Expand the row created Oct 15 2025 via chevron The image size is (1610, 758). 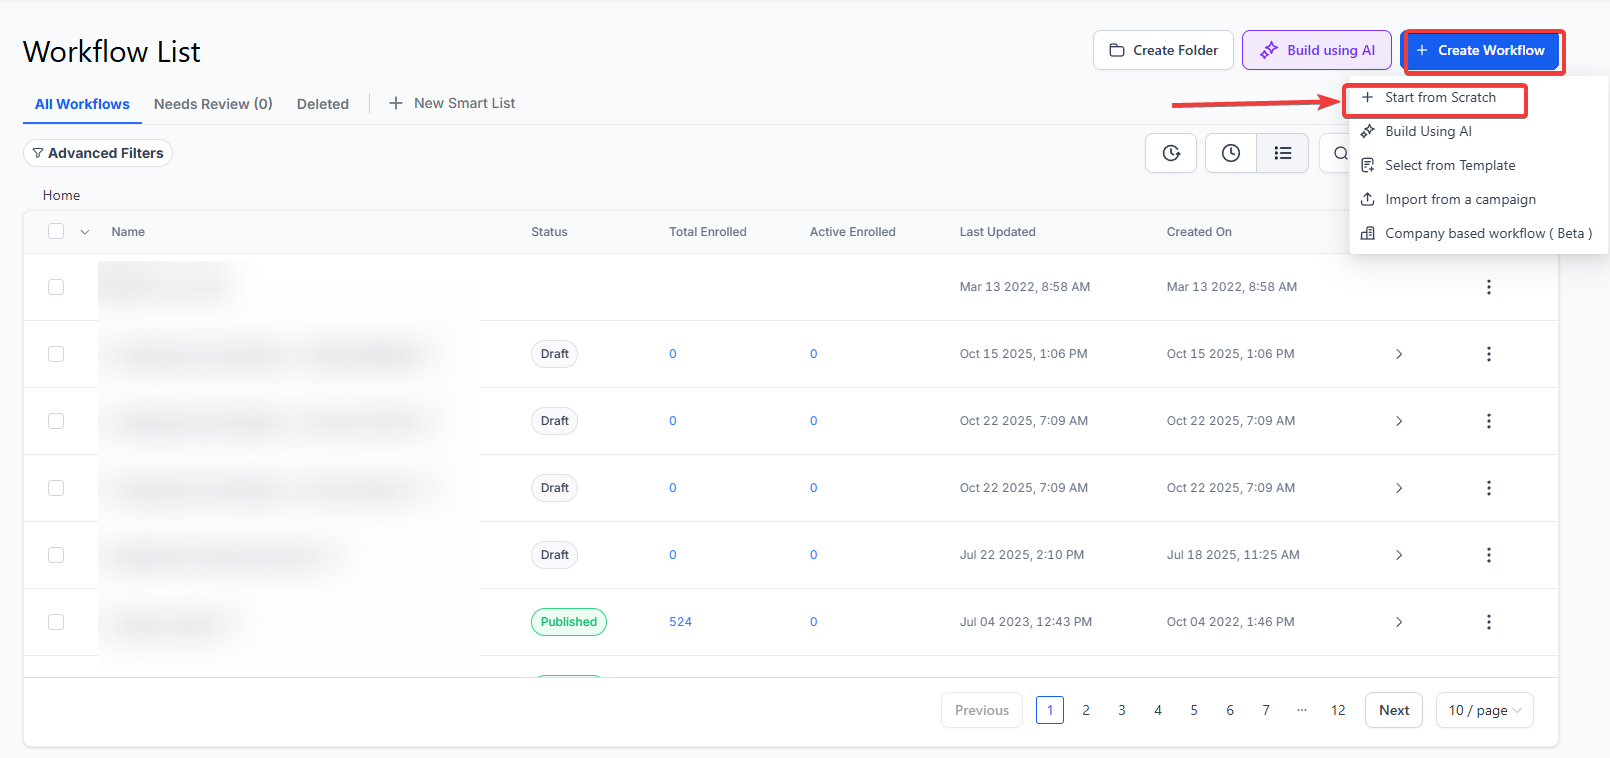(x=1399, y=354)
